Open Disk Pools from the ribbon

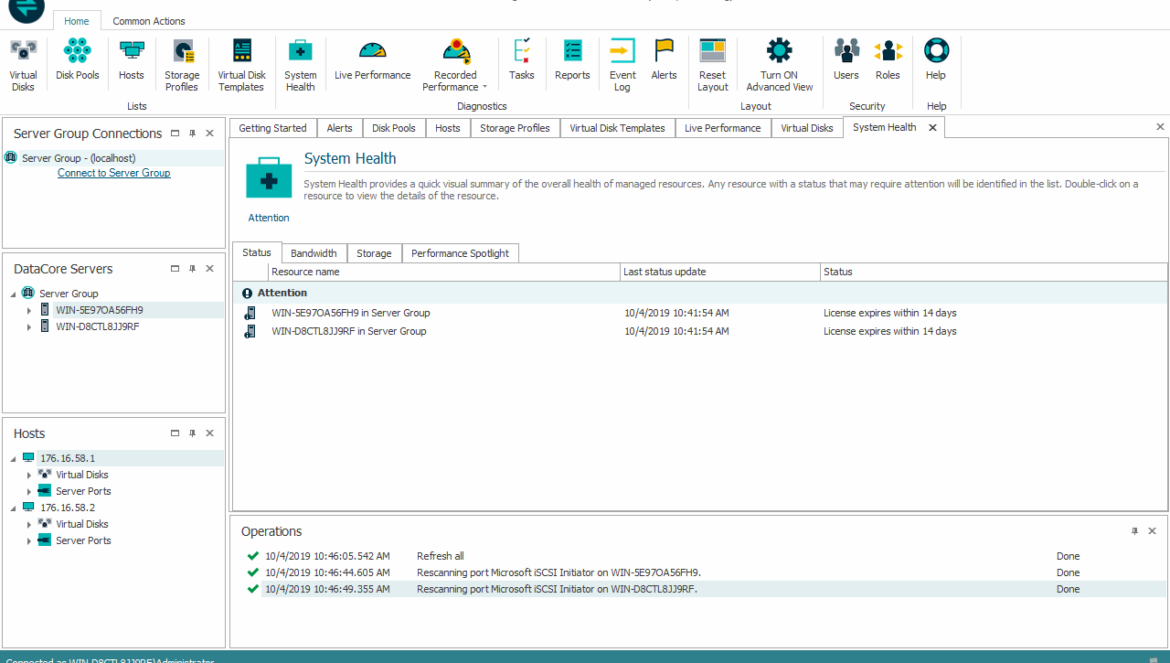click(x=77, y=60)
